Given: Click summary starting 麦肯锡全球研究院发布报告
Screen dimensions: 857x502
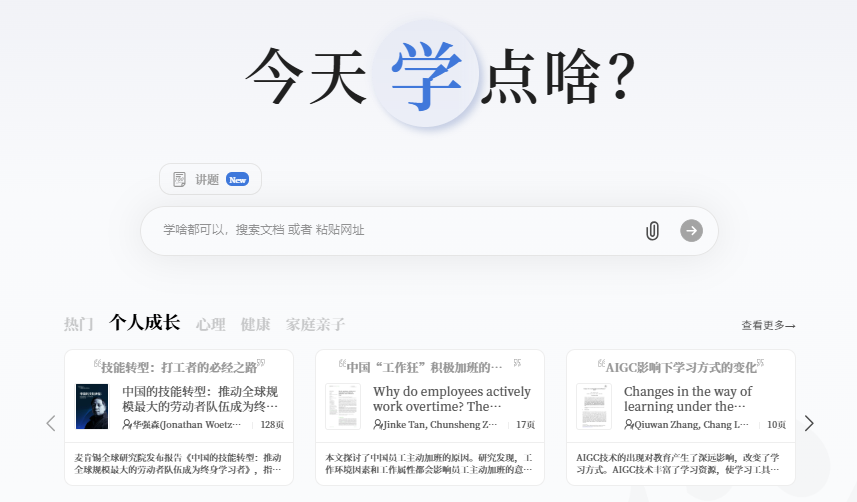Looking at the screenshot, I should pyautogui.click(x=178, y=464).
